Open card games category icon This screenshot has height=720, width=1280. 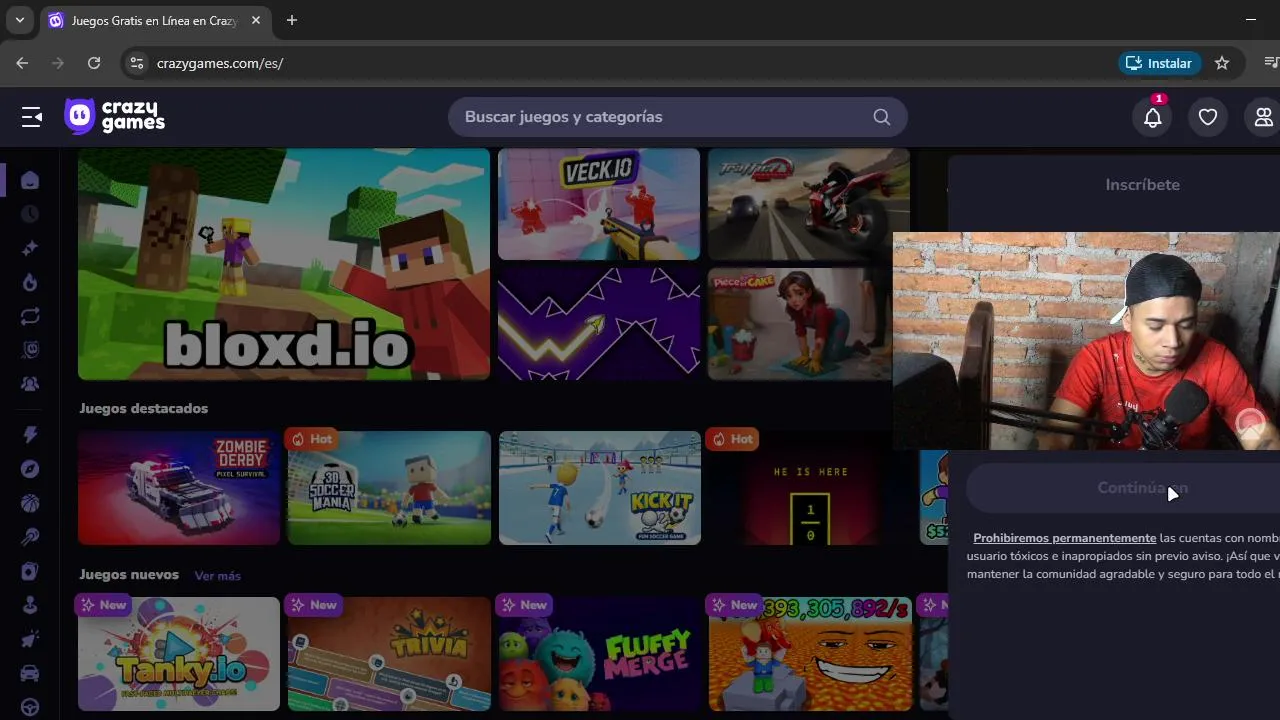pos(30,571)
